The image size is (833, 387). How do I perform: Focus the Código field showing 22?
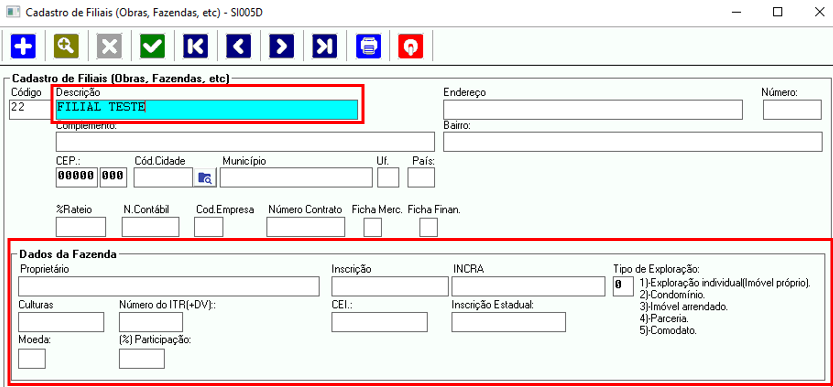(30, 110)
